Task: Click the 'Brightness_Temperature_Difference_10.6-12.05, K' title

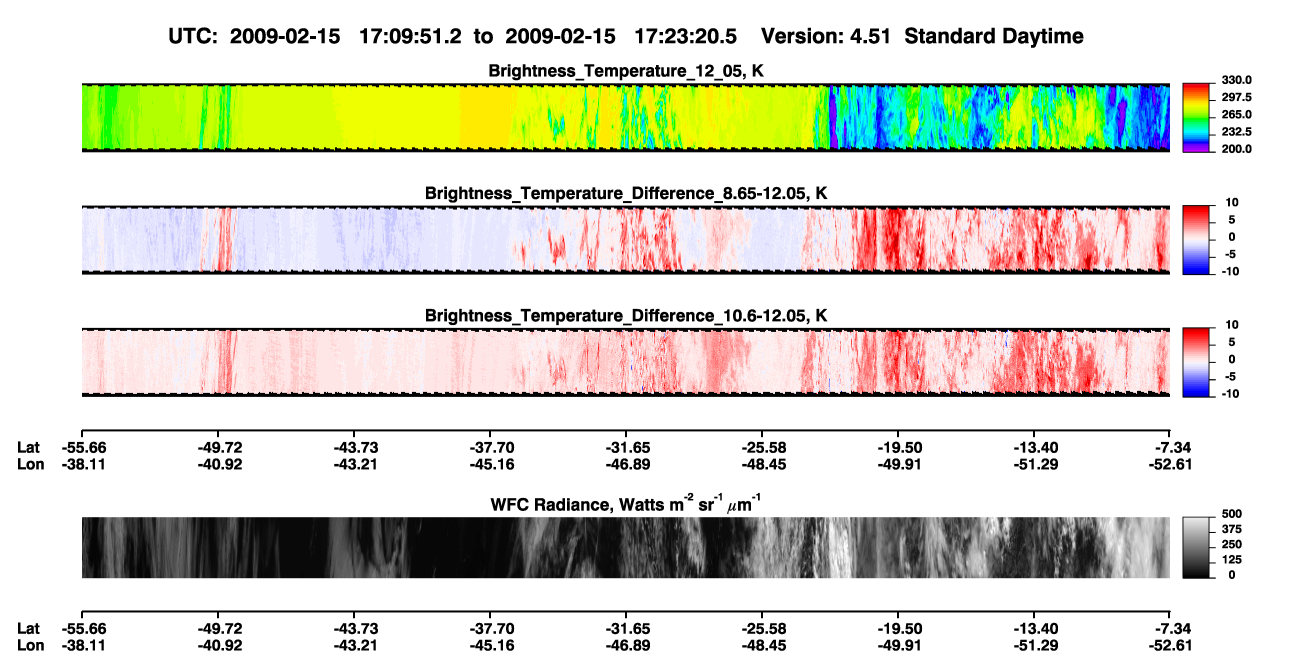Action: (626, 315)
